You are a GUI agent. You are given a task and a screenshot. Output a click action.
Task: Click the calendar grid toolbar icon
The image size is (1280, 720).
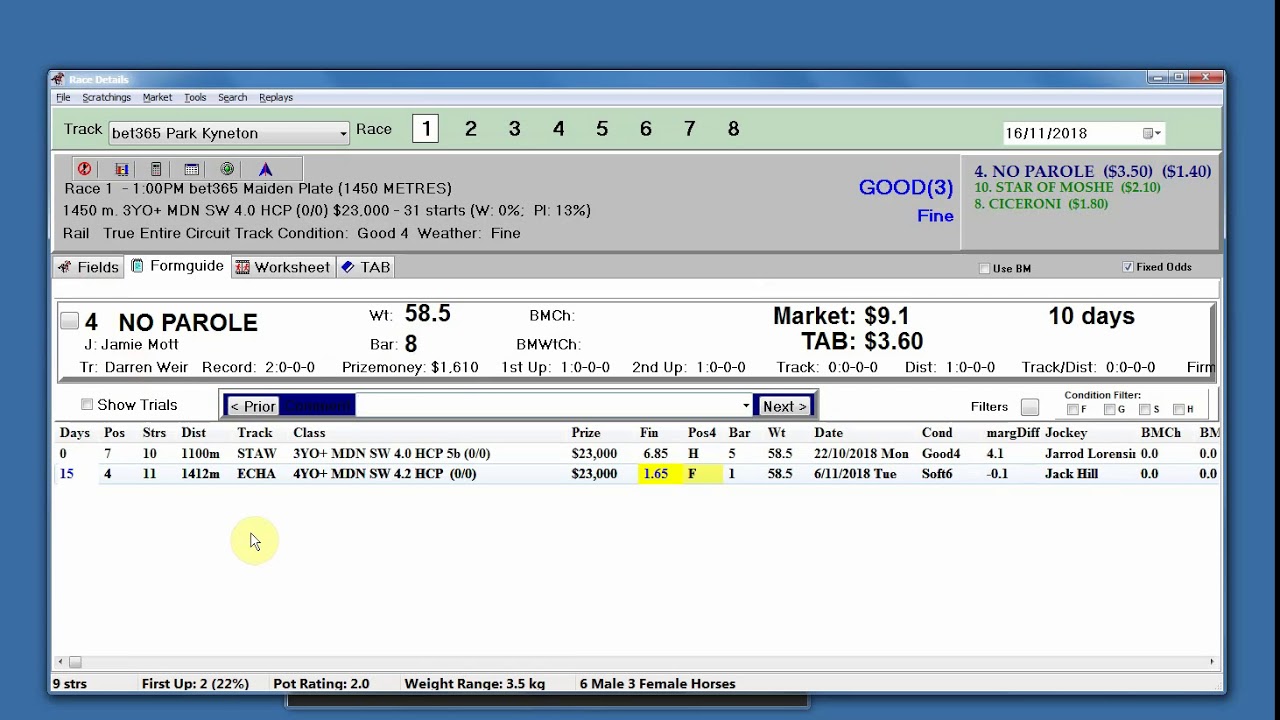coord(192,169)
